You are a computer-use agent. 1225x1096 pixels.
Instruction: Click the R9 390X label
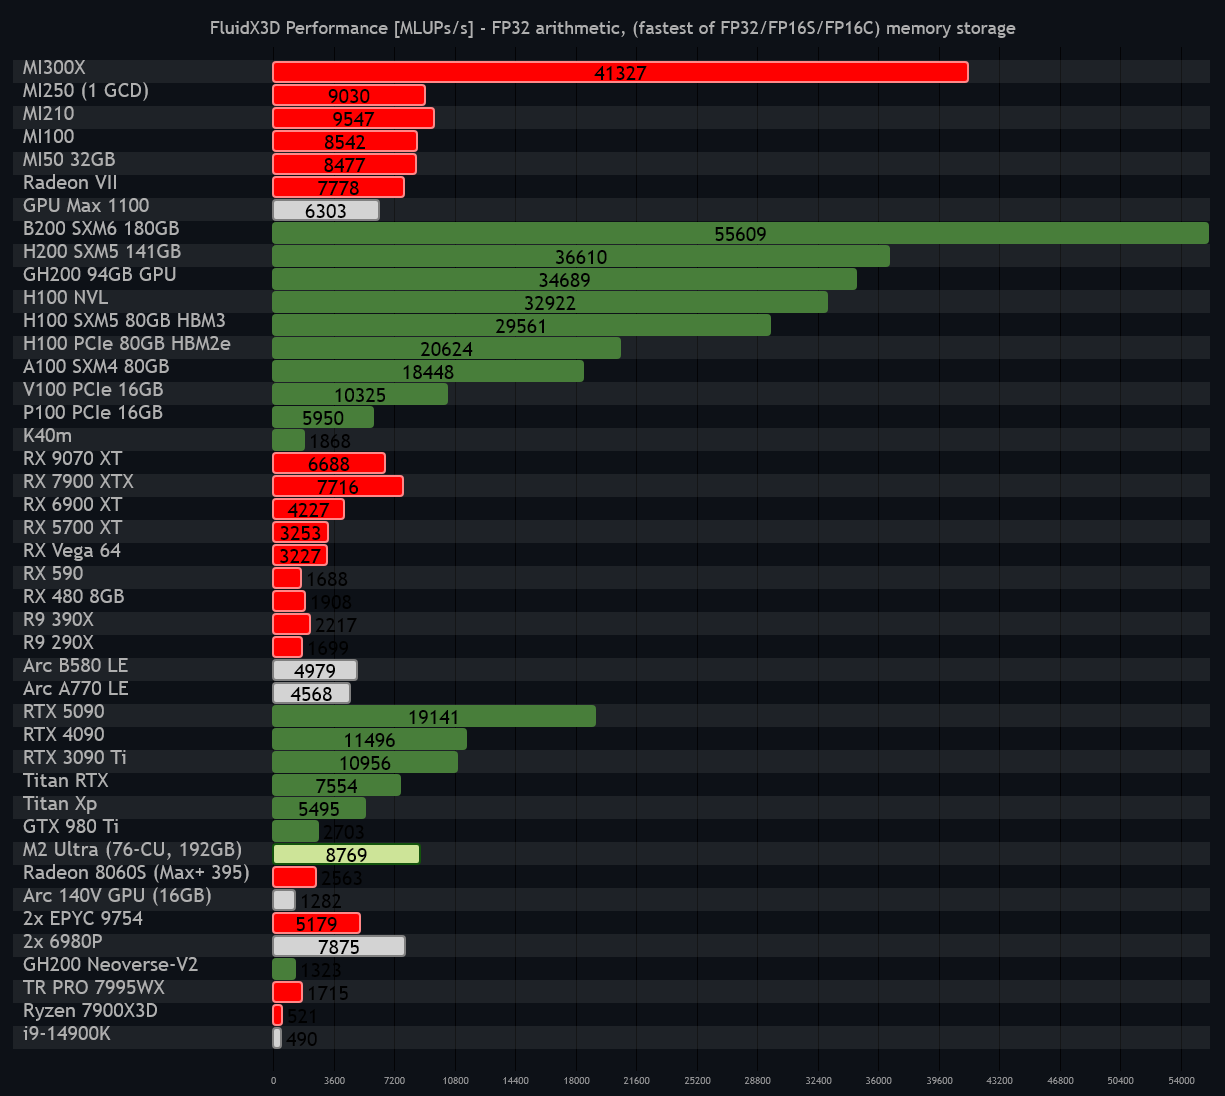[x=58, y=620]
